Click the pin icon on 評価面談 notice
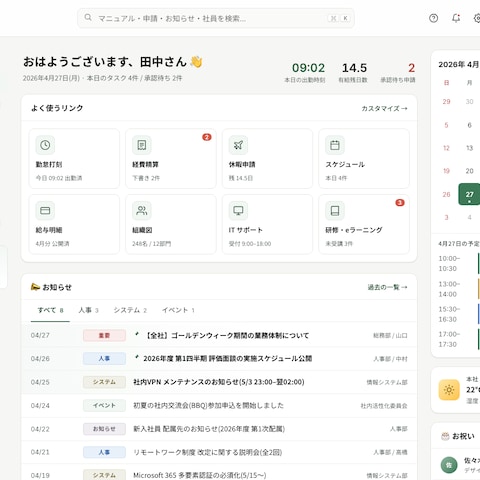The image size is (480, 480). (136, 357)
